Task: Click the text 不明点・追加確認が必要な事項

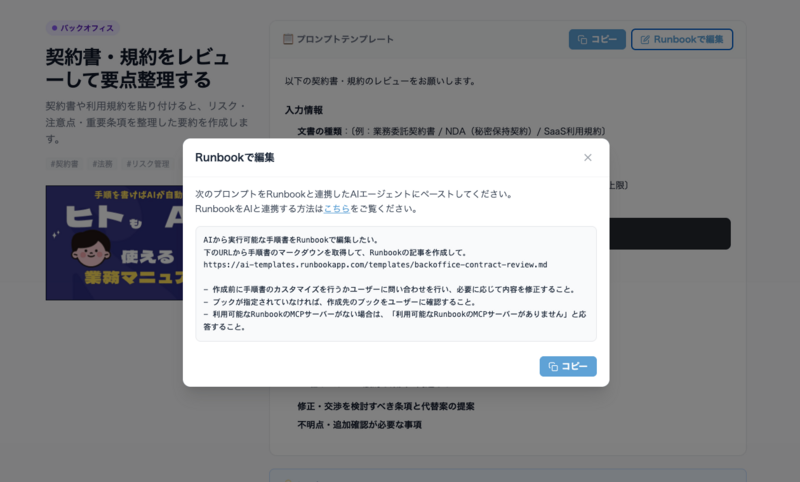Action: click(x=359, y=424)
